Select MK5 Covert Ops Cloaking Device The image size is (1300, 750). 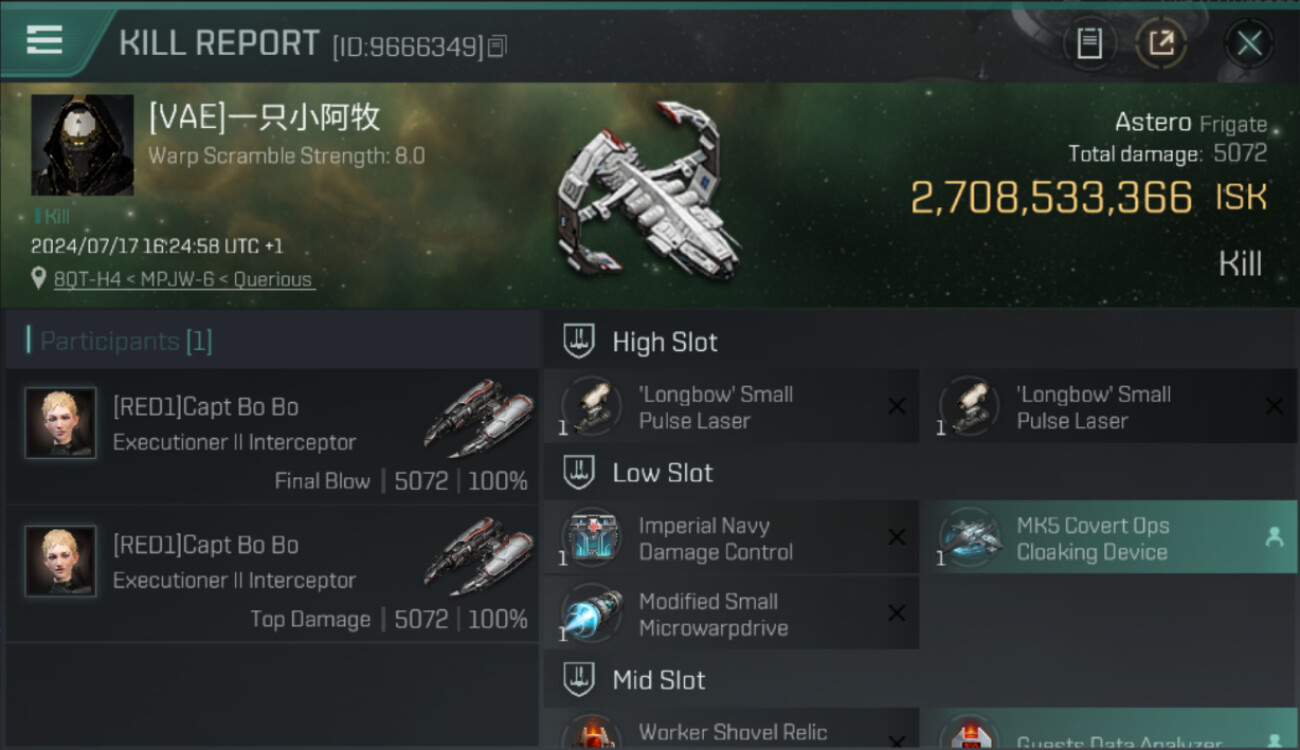coord(1110,537)
